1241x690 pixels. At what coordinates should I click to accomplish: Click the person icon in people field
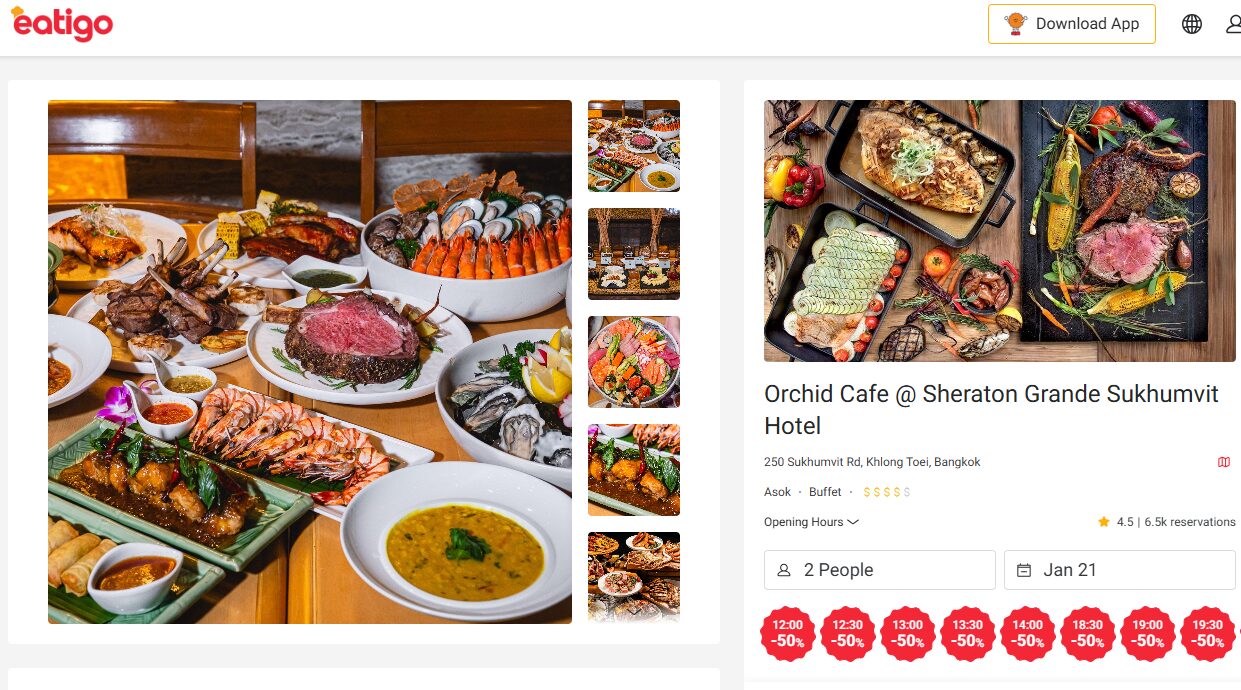784,570
